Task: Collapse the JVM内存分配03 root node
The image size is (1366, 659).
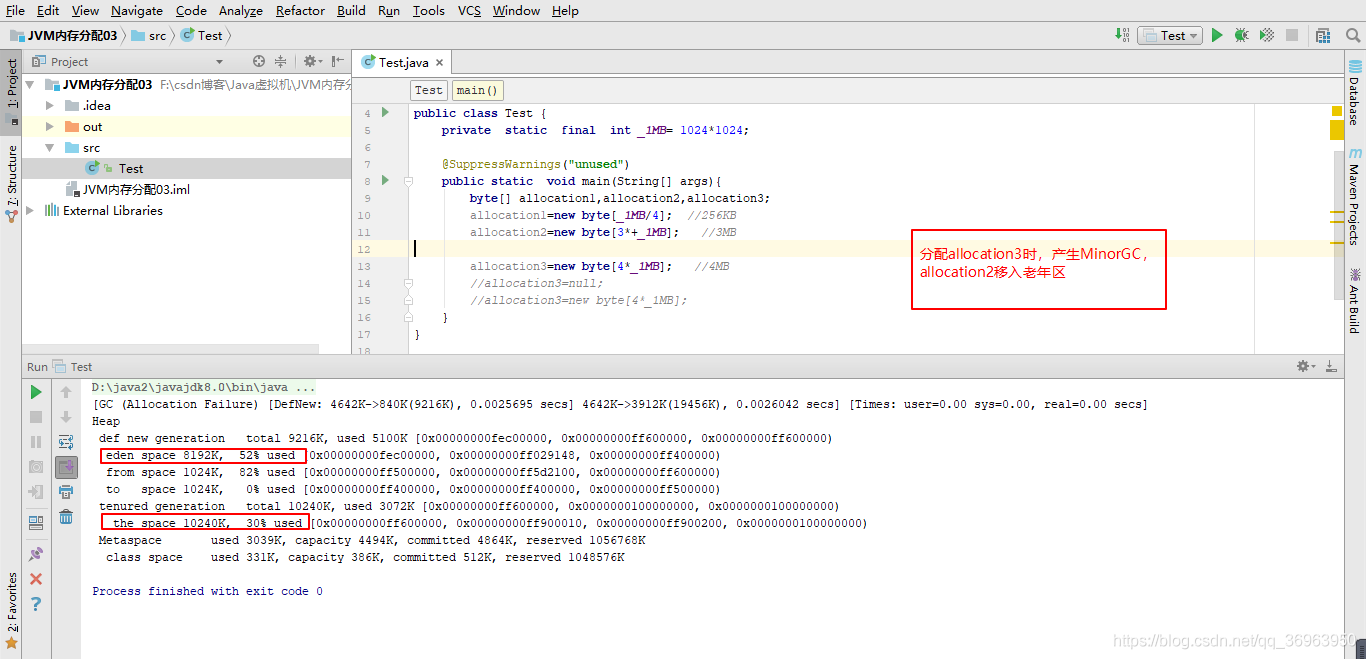Action: coord(30,85)
